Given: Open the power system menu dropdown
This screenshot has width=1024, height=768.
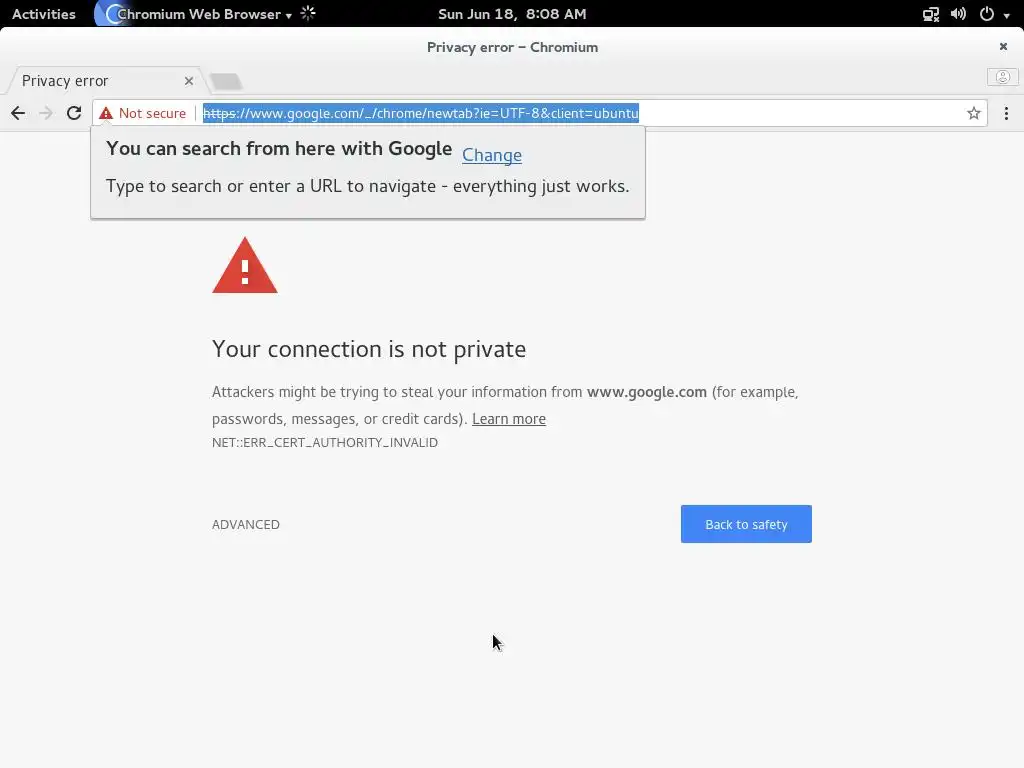Looking at the screenshot, I should point(993,14).
